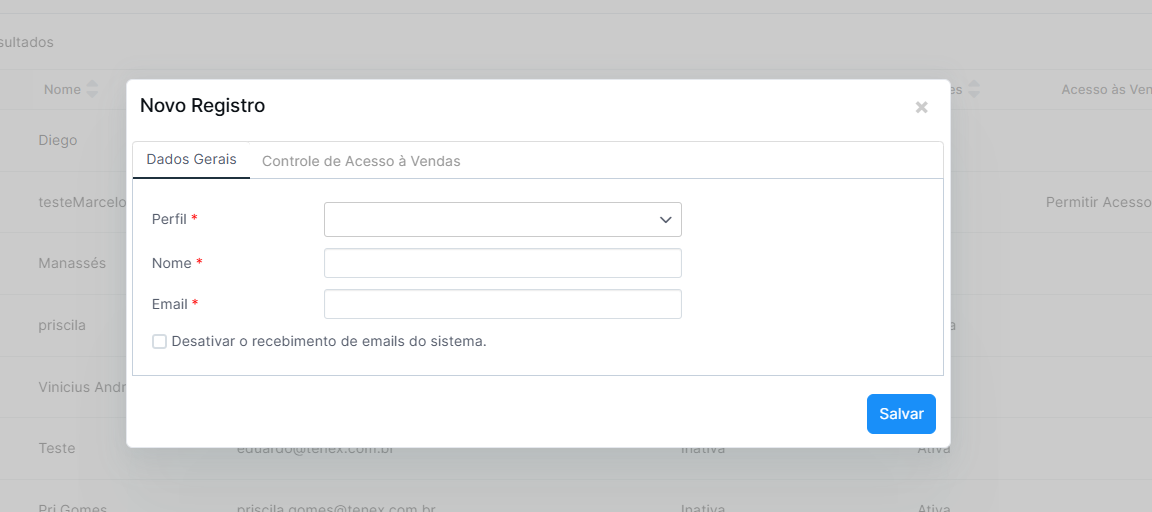Click the Manassés user row
This screenshot has width=1152, height=512.
72,263
